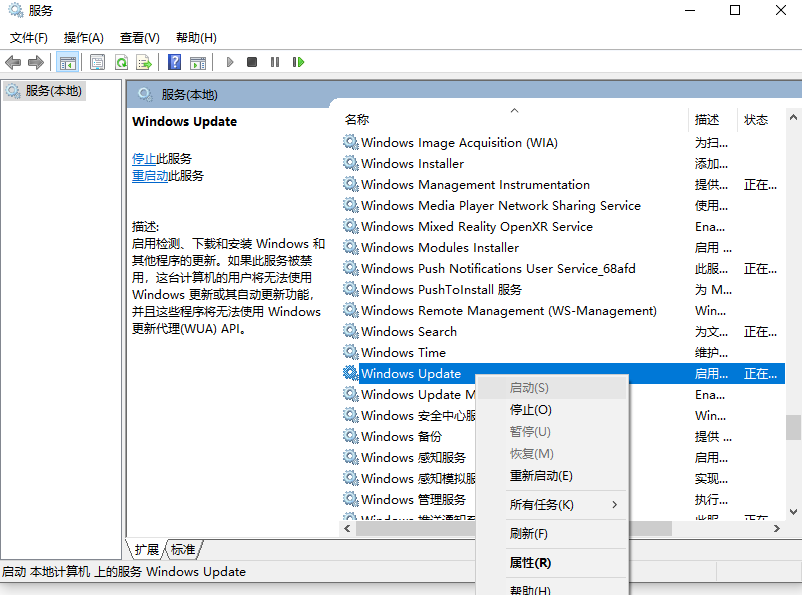Click the 重启动 service link
The width and height of the screenshot is (802, 595).
(150, 176)
